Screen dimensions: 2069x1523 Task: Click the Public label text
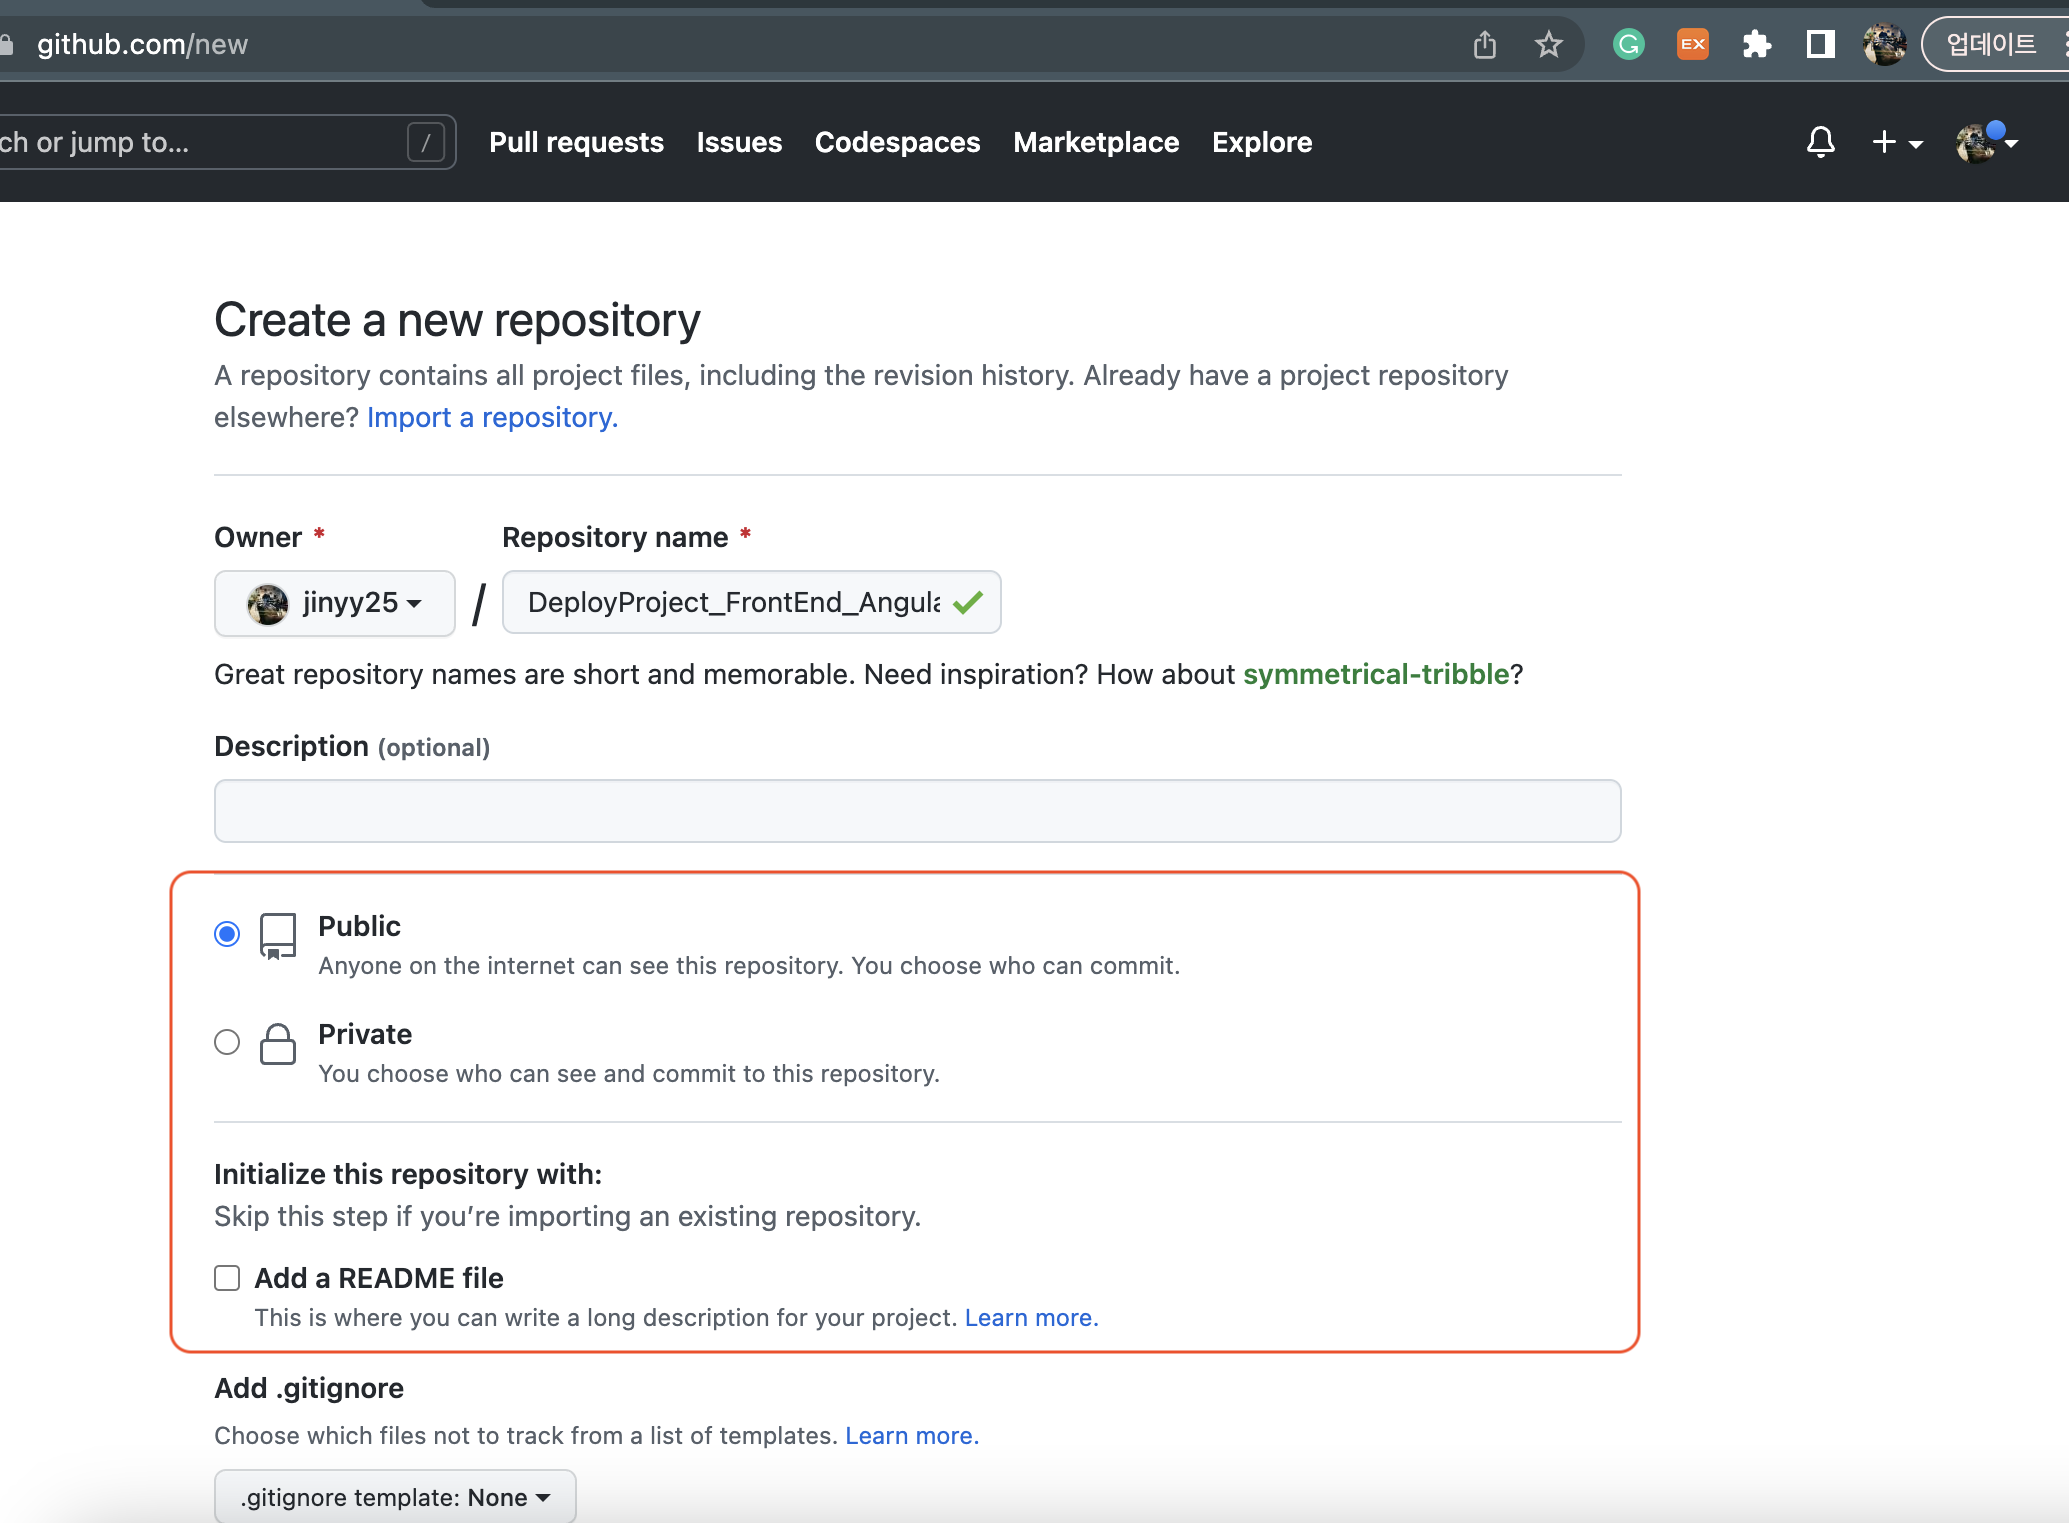[x=359, y=926]
